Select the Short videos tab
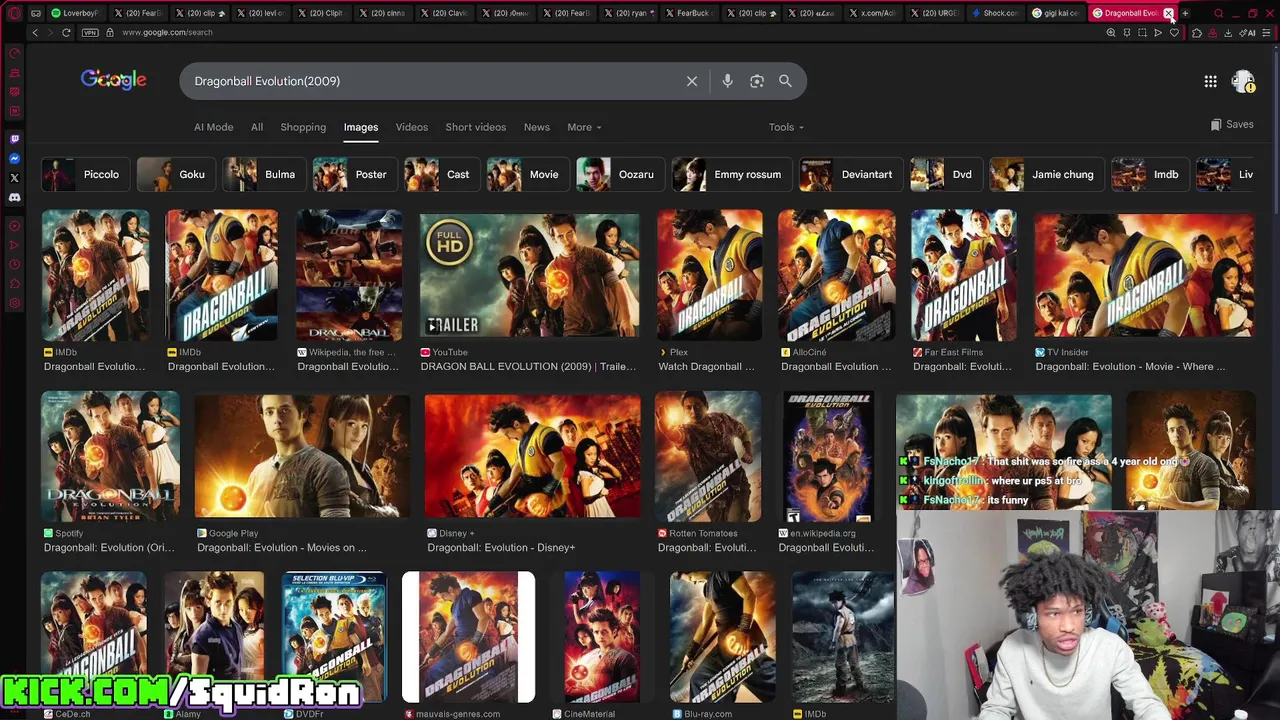1280x720 pixels. (475, 127)
